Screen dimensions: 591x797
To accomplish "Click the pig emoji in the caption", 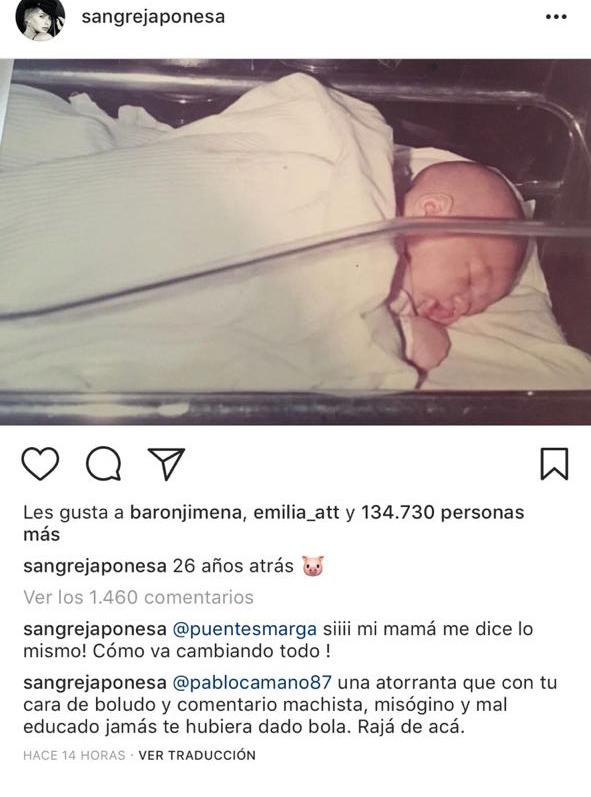I will [x=313, y=566].
